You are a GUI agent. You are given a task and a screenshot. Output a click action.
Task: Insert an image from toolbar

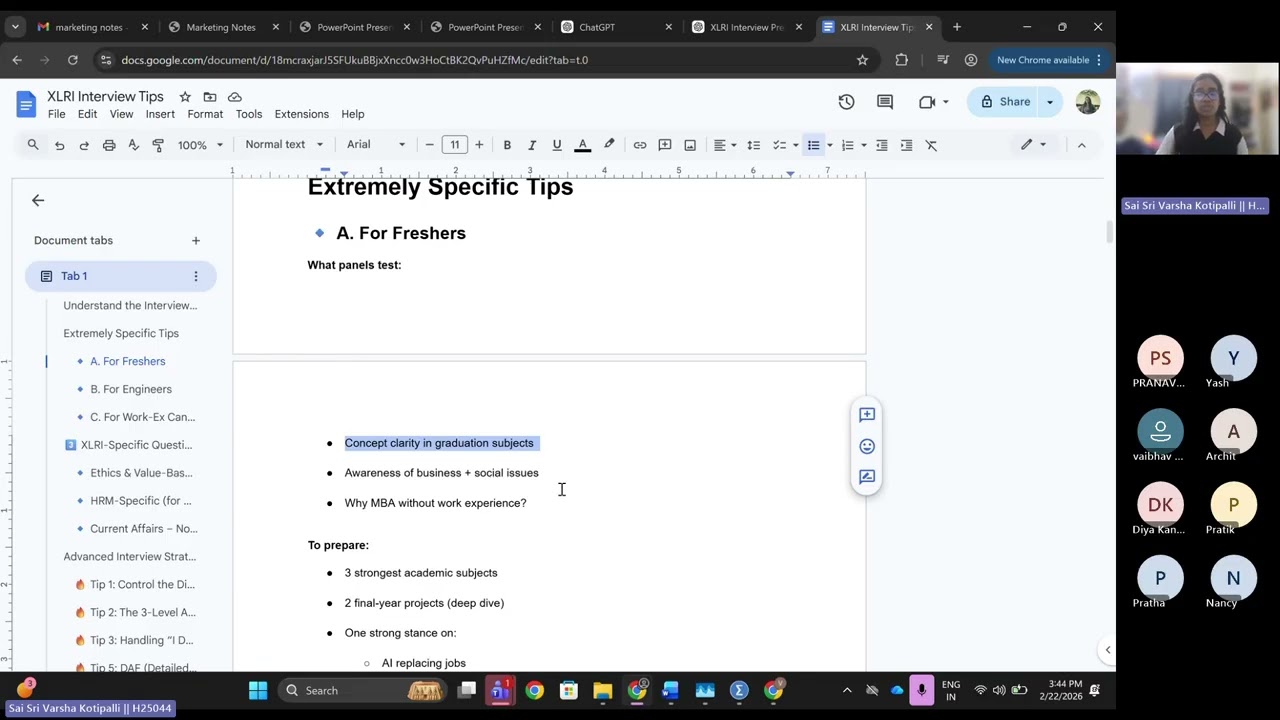[x=690, y=145]
